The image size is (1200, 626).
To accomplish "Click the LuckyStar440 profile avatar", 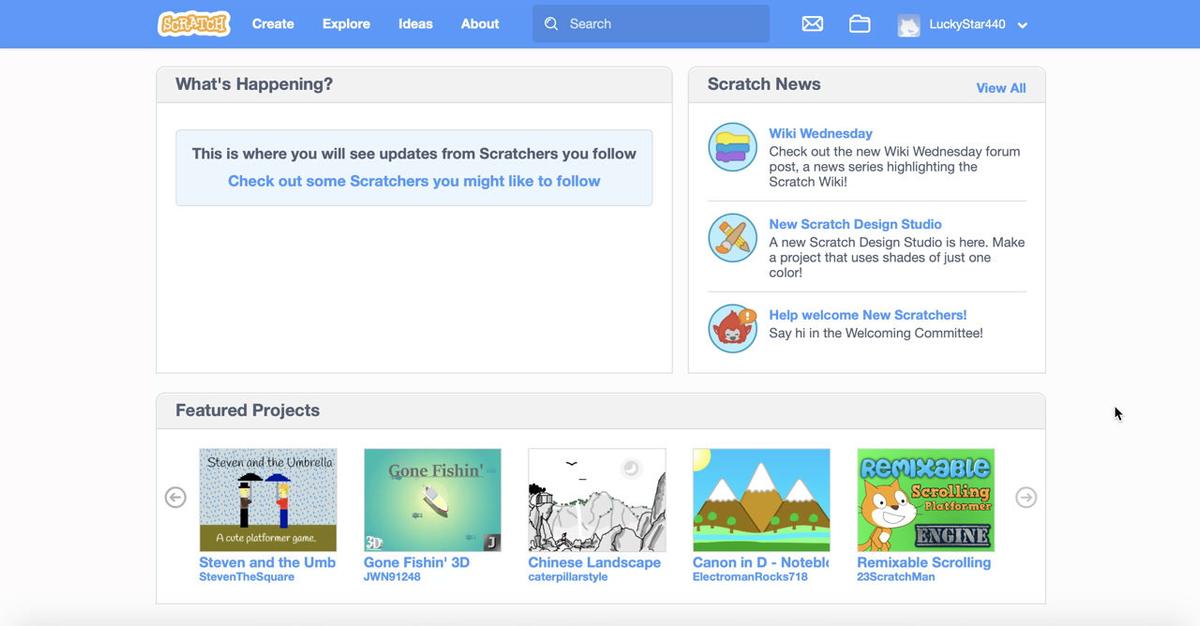I will point(908,25).
